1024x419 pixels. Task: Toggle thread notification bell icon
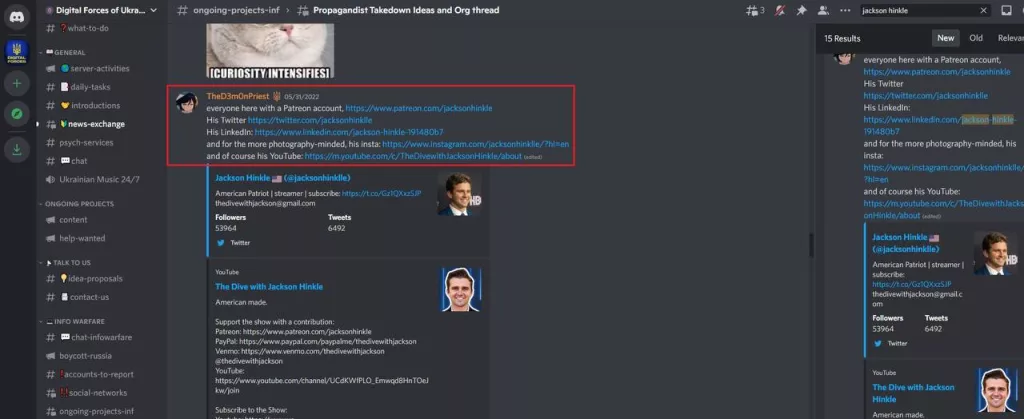780,10
